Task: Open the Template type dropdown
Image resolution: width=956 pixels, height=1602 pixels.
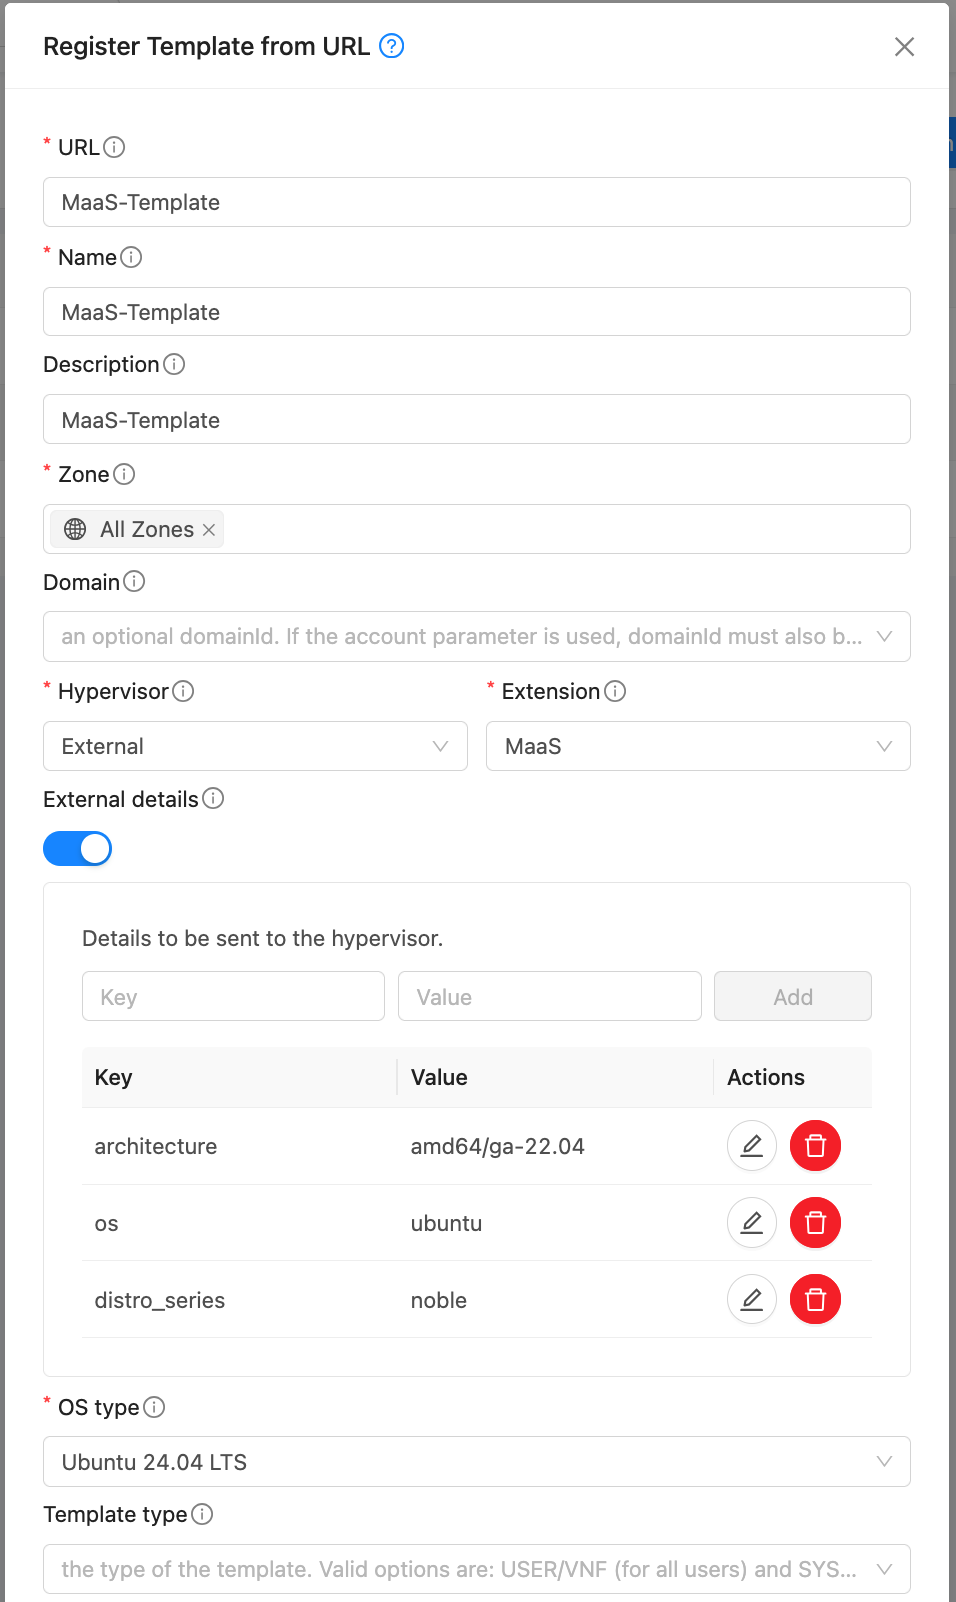Action: 477,1569
